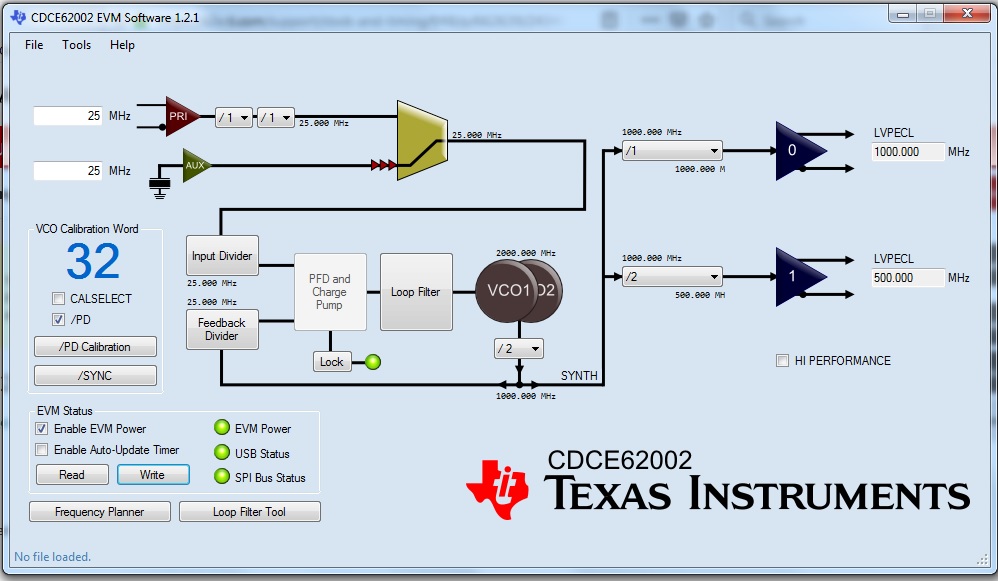Click the Texas Instruments logo
998x581 pixels.
tap(718, 491)
